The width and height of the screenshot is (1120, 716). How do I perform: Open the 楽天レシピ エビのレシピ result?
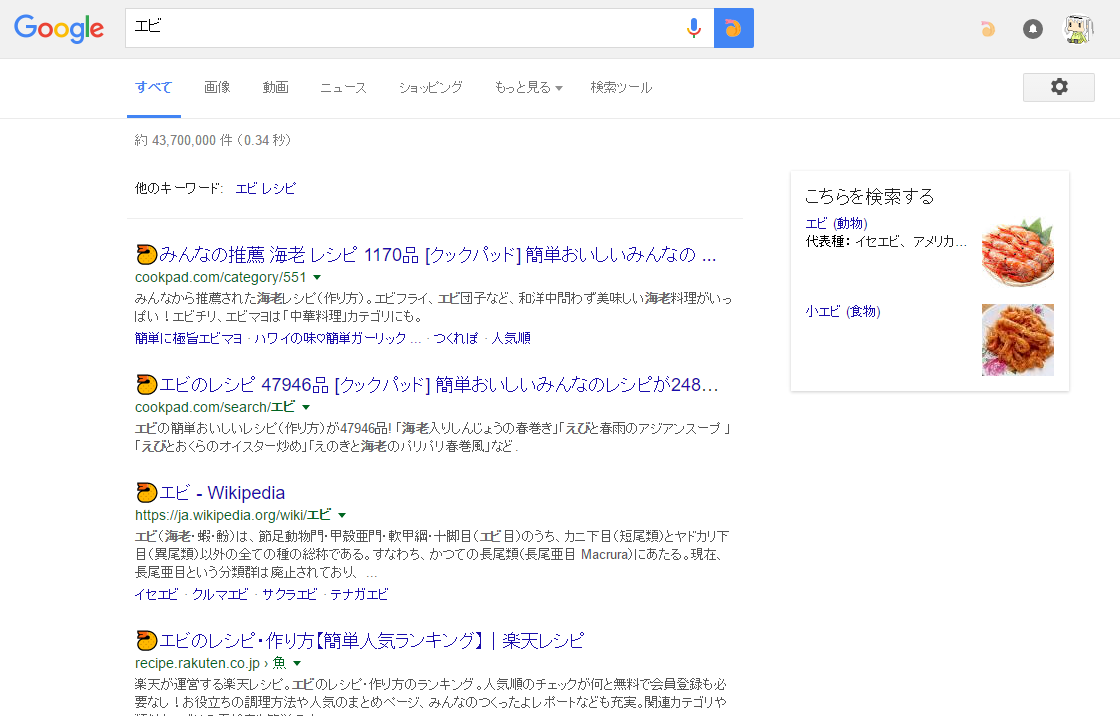(x=371, y=640)
